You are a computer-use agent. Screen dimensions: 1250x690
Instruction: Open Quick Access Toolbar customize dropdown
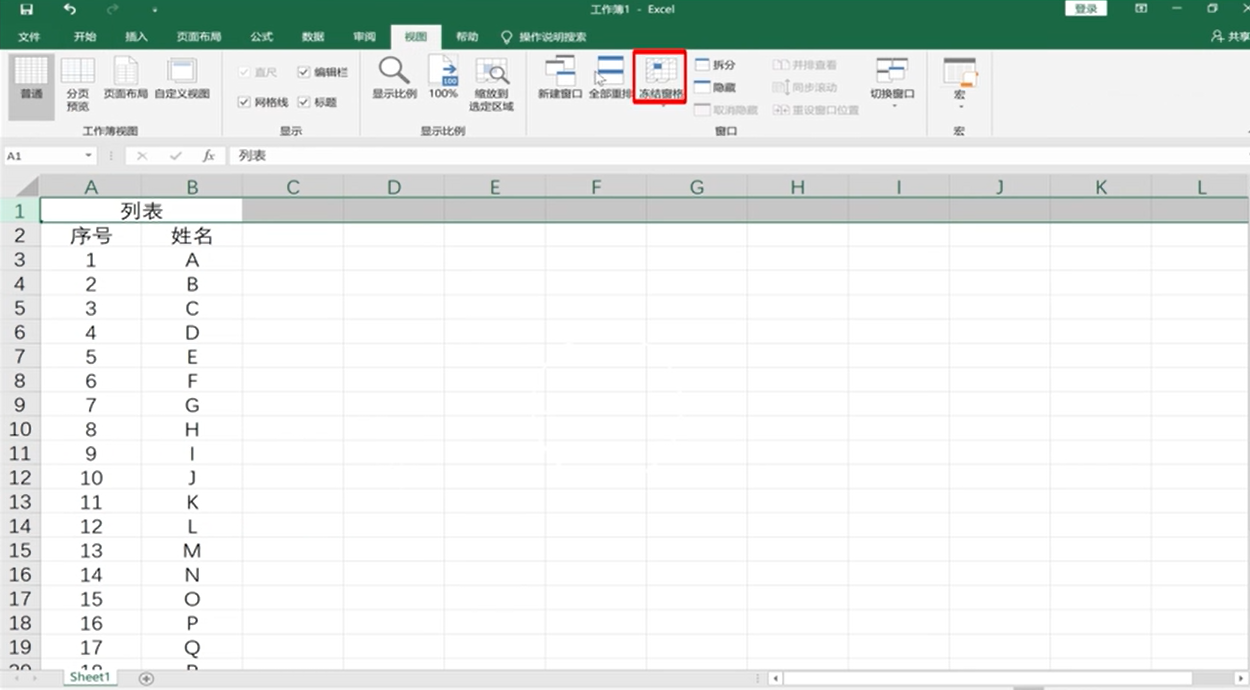point(156,9)
